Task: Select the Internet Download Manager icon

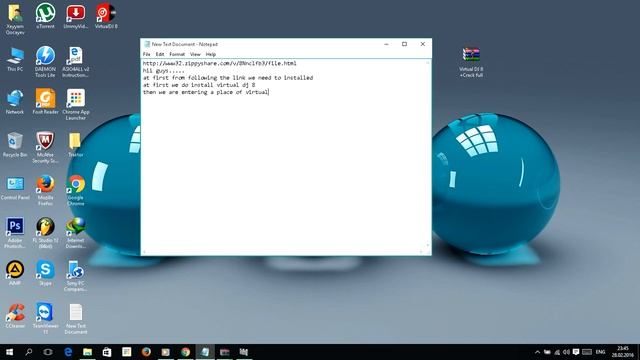Action: click(76, 233)
